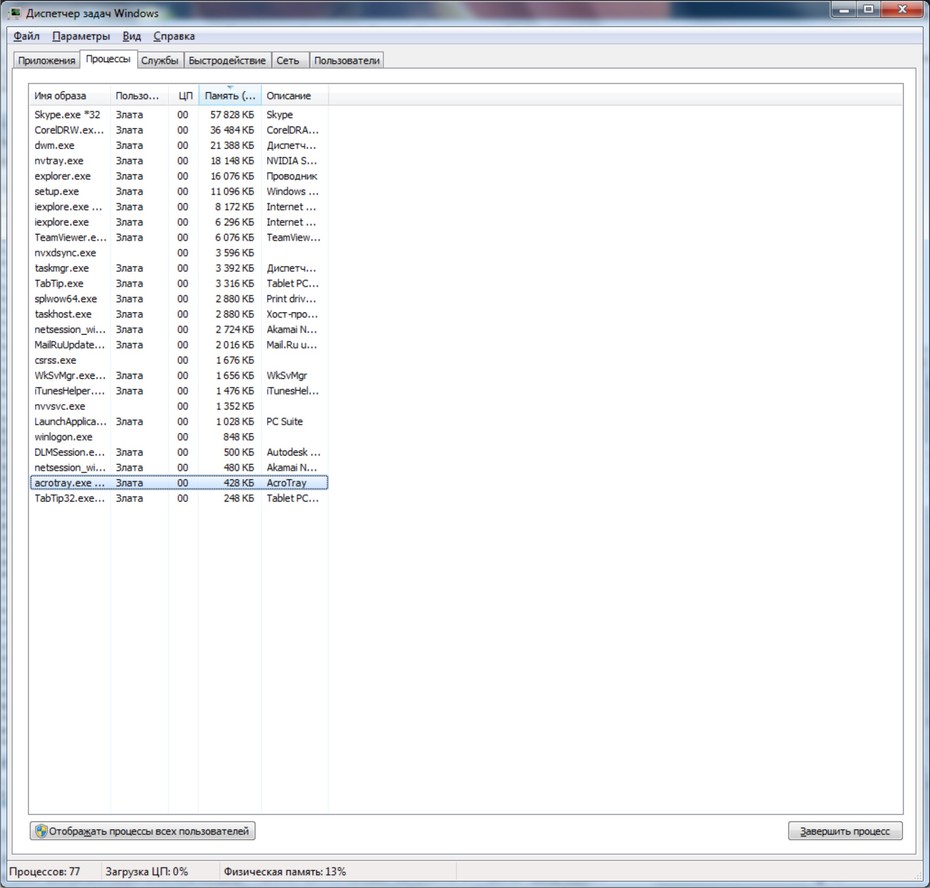Open the Справка menu
930x888 pixels.
[x=174, y=36]
